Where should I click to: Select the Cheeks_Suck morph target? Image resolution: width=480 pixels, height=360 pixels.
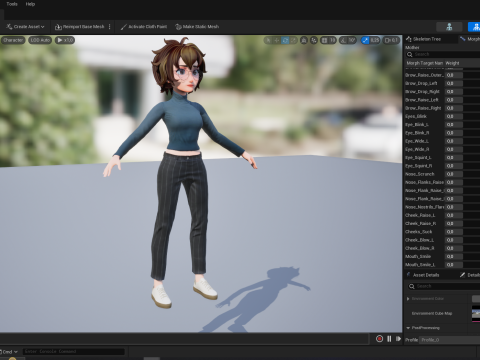[x=419, y=232]
